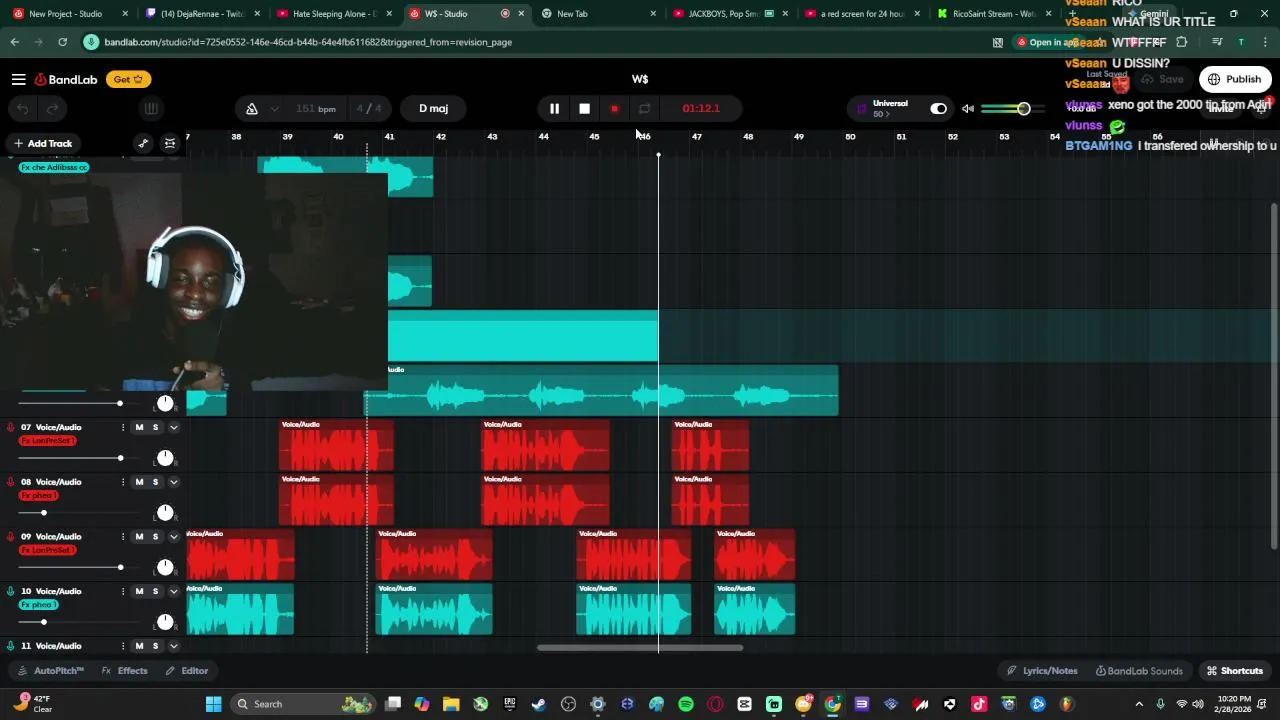Solo track 07 Voice/Audio
This screenshot has width=1280, height=720.
coord(155,427)
